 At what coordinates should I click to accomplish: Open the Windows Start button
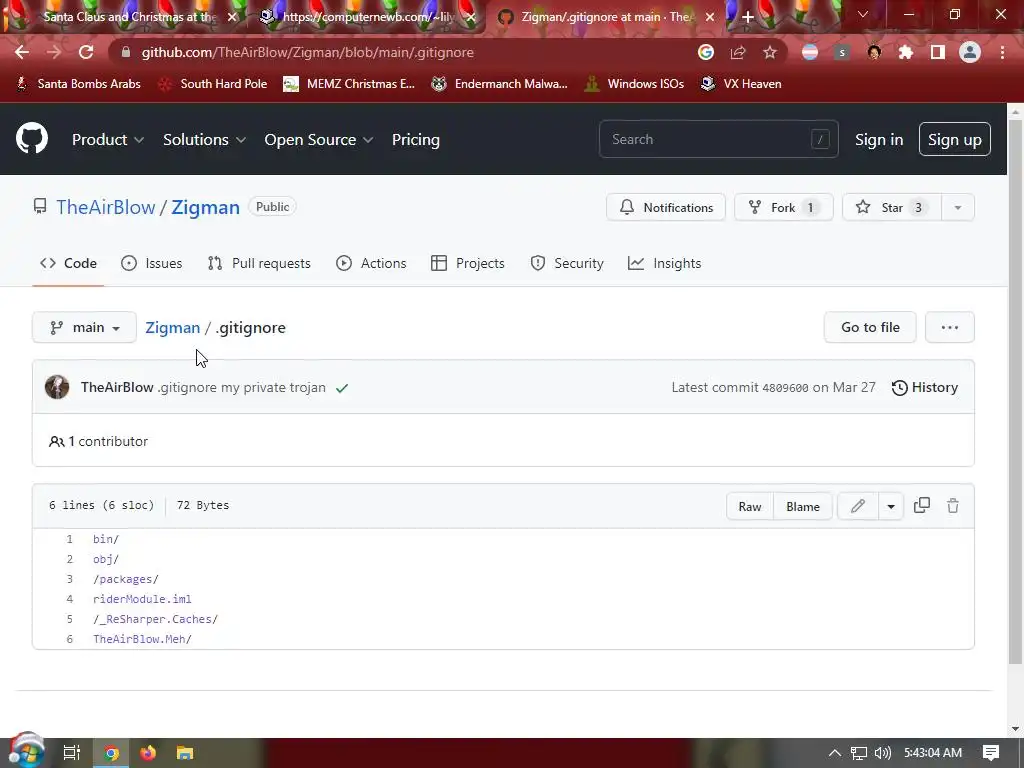[x=26, y=751]
